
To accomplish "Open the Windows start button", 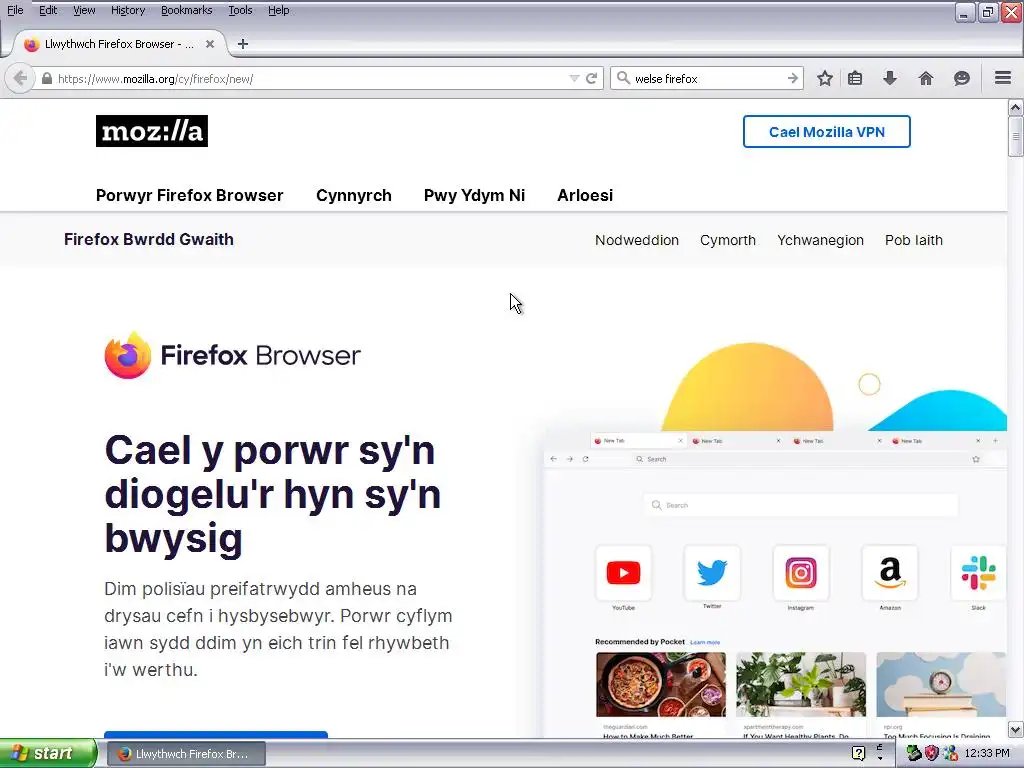I will (x=48, y=753).
